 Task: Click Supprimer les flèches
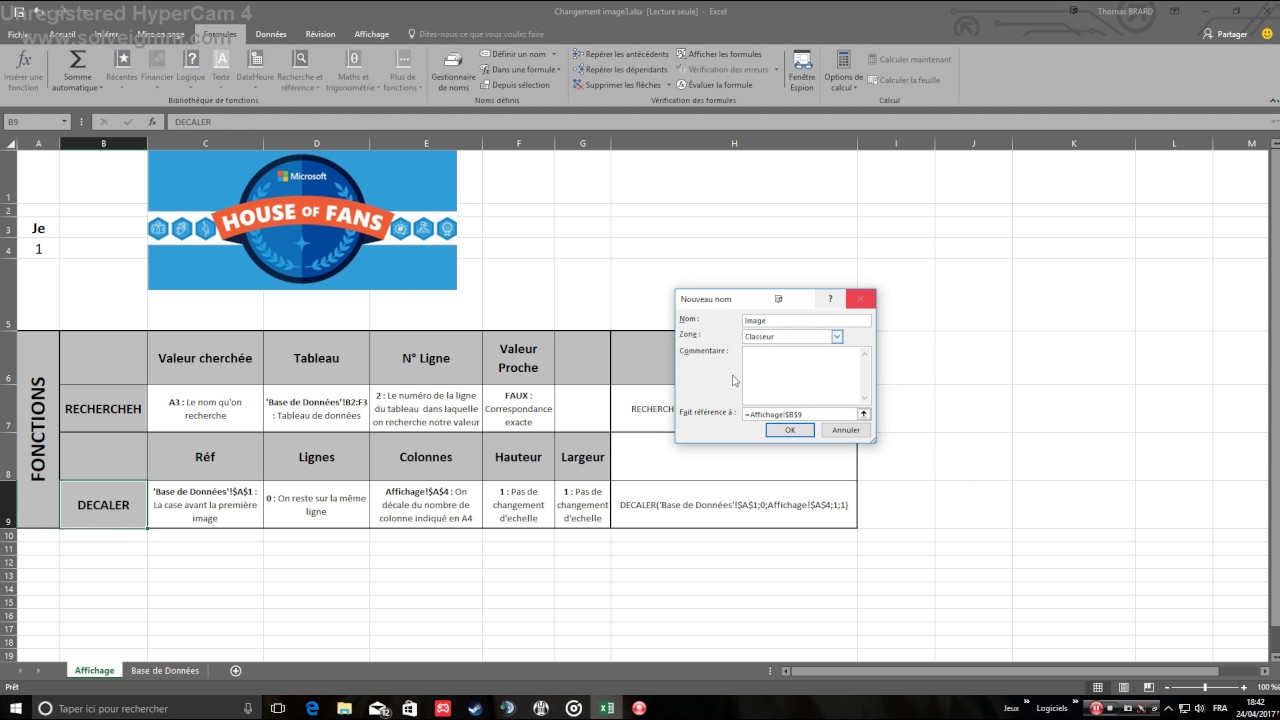click(x=615, y=85)
